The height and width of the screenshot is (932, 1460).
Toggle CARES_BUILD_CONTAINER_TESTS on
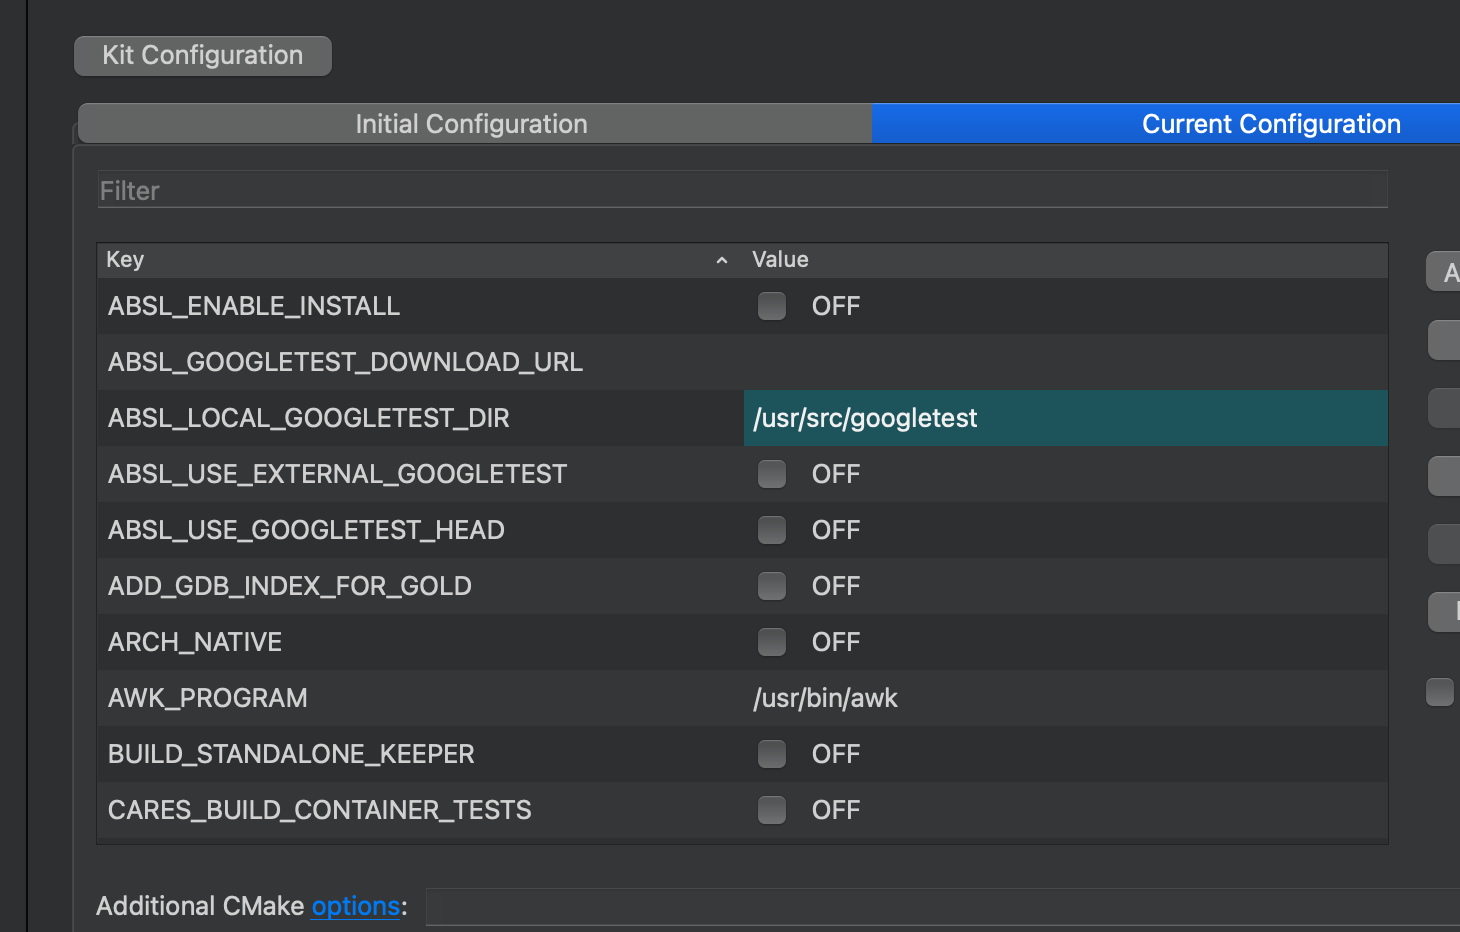(772, 810)
